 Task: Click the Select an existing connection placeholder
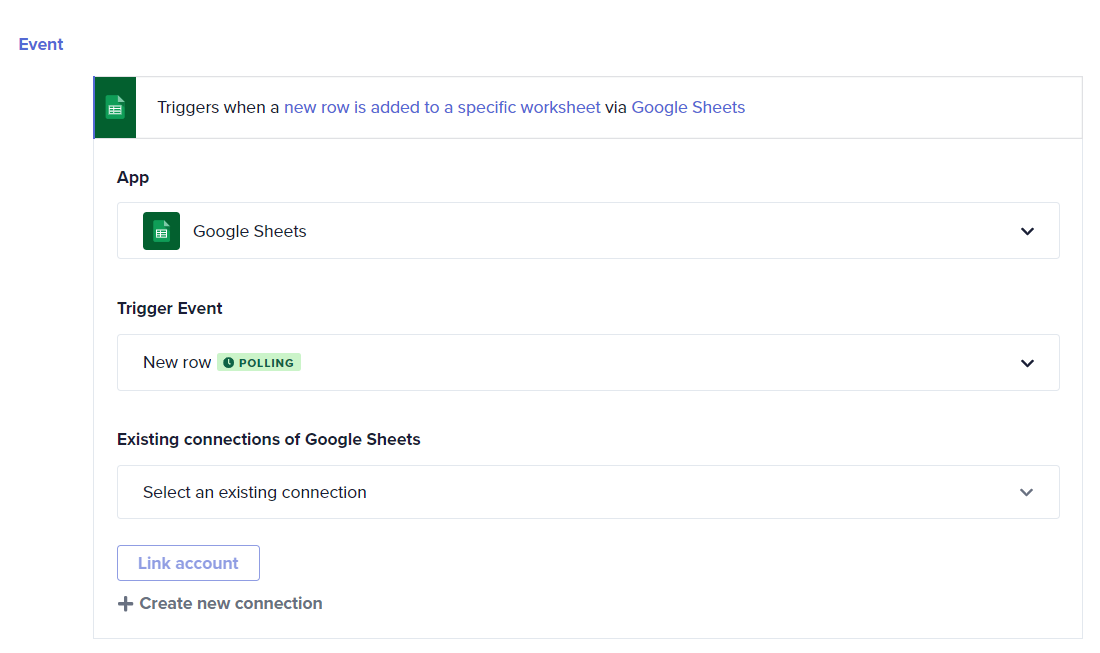click(x=255, y=492)
